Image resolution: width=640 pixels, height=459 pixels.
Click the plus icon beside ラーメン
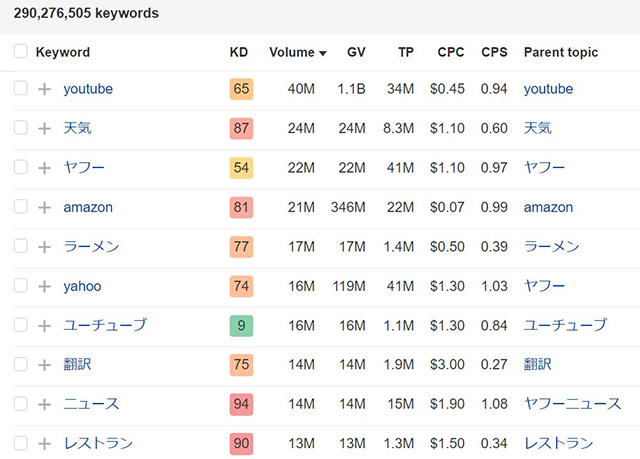click(44, 247)
